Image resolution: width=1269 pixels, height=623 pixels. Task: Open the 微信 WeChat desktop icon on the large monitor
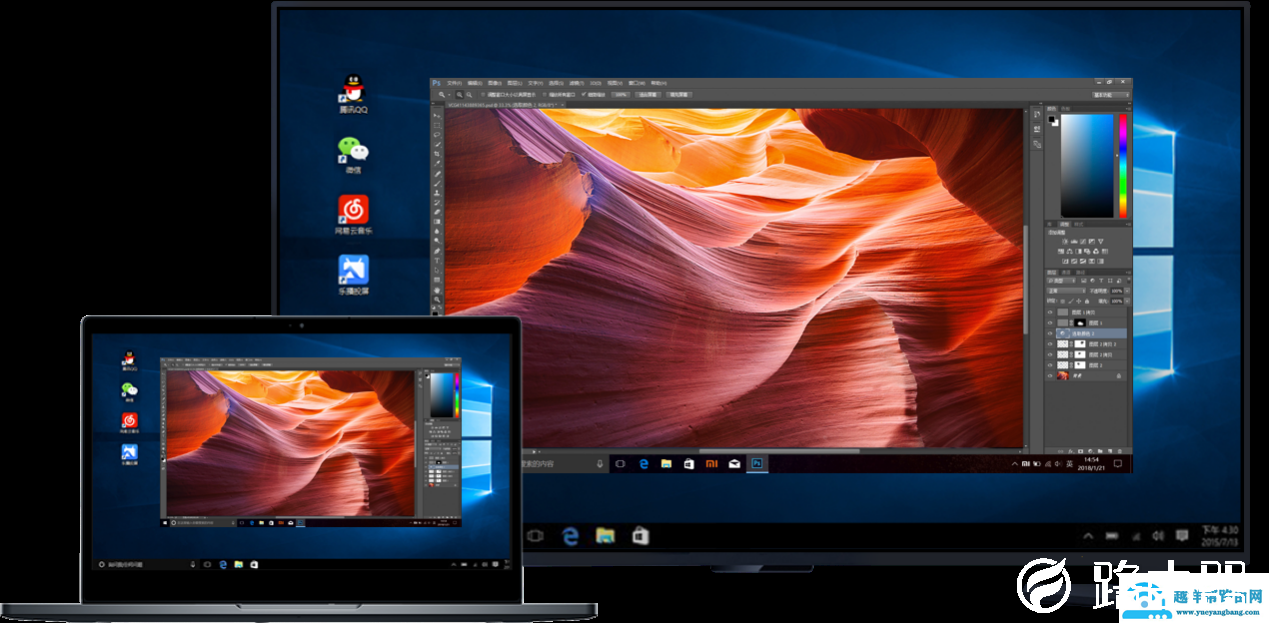point(352,151)
